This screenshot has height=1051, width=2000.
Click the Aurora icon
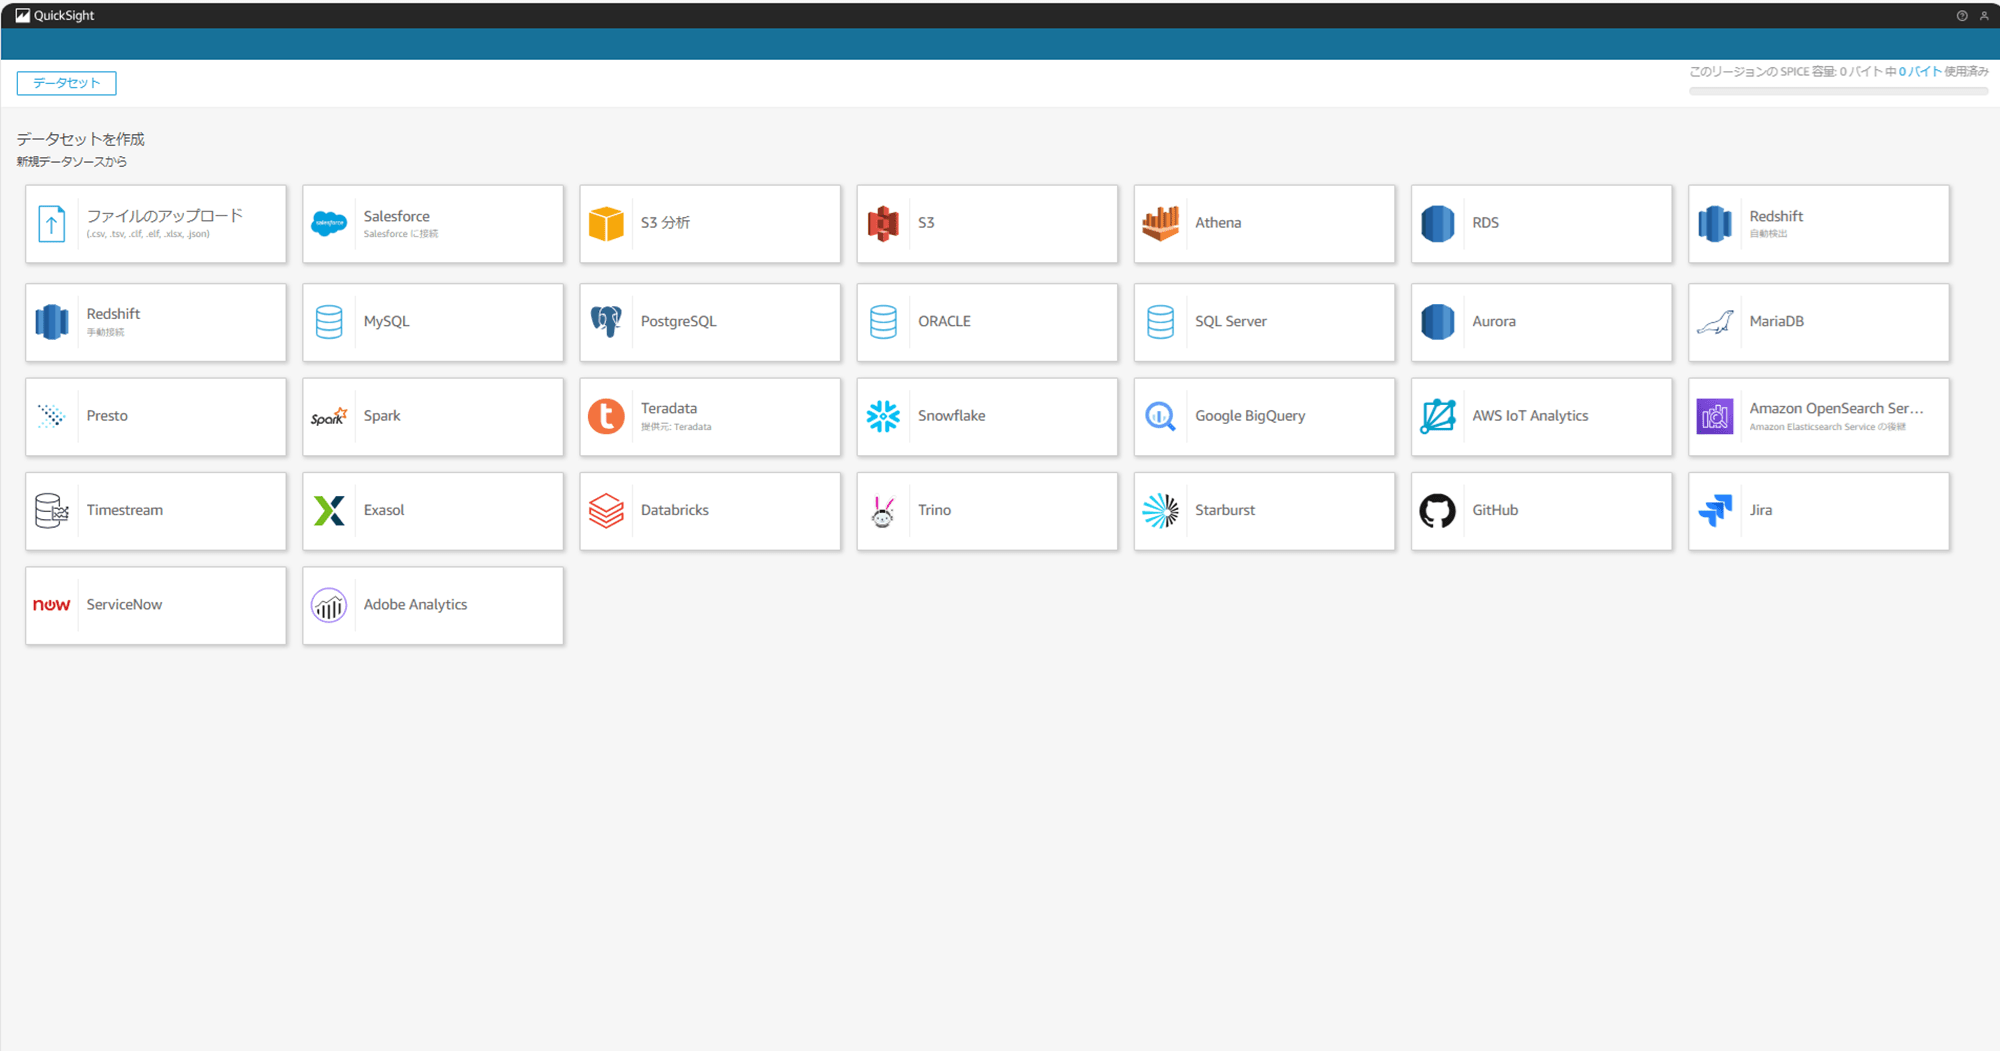coord(1437,322)
